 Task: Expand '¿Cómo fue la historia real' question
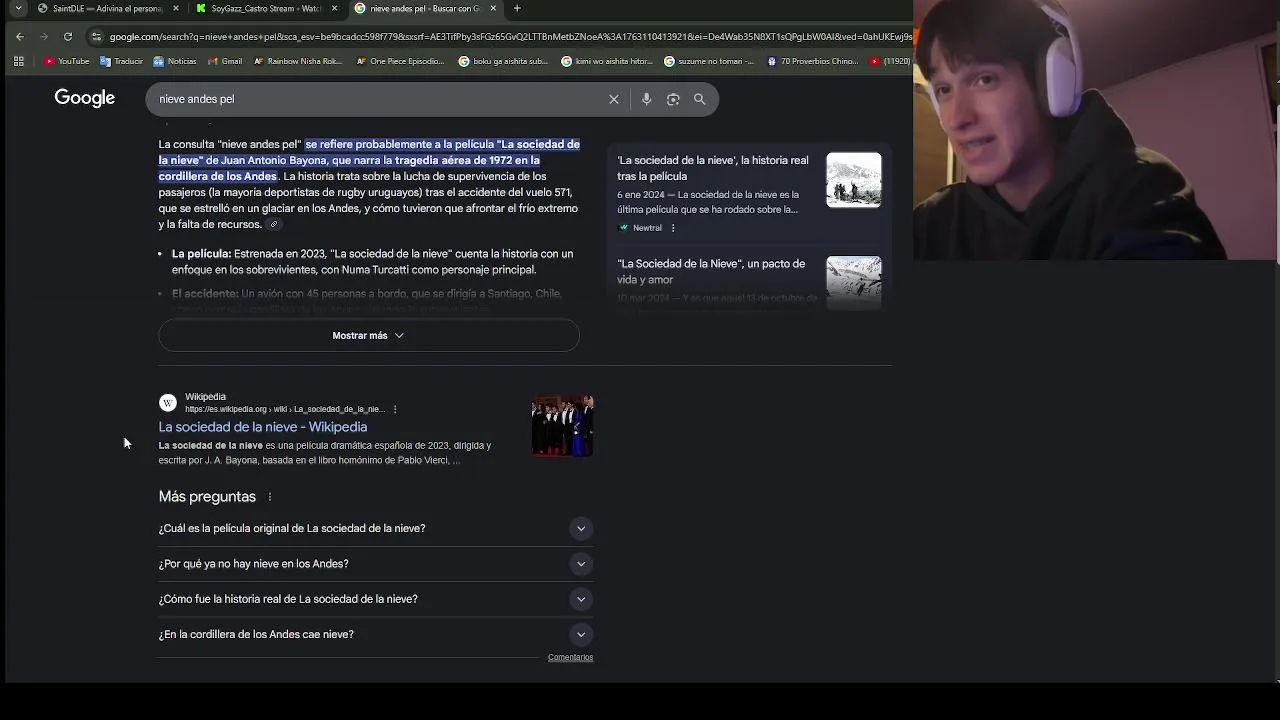[376, 599]
